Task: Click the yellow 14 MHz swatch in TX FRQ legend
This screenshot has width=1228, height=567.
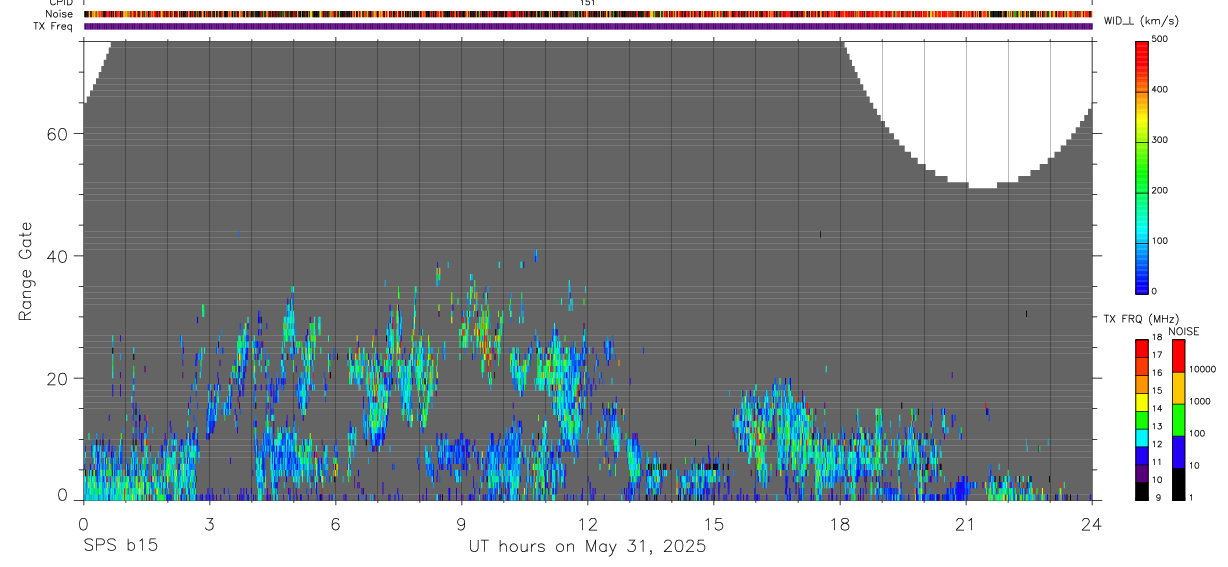Action: pyautogui.click(x=1142, y=401)
